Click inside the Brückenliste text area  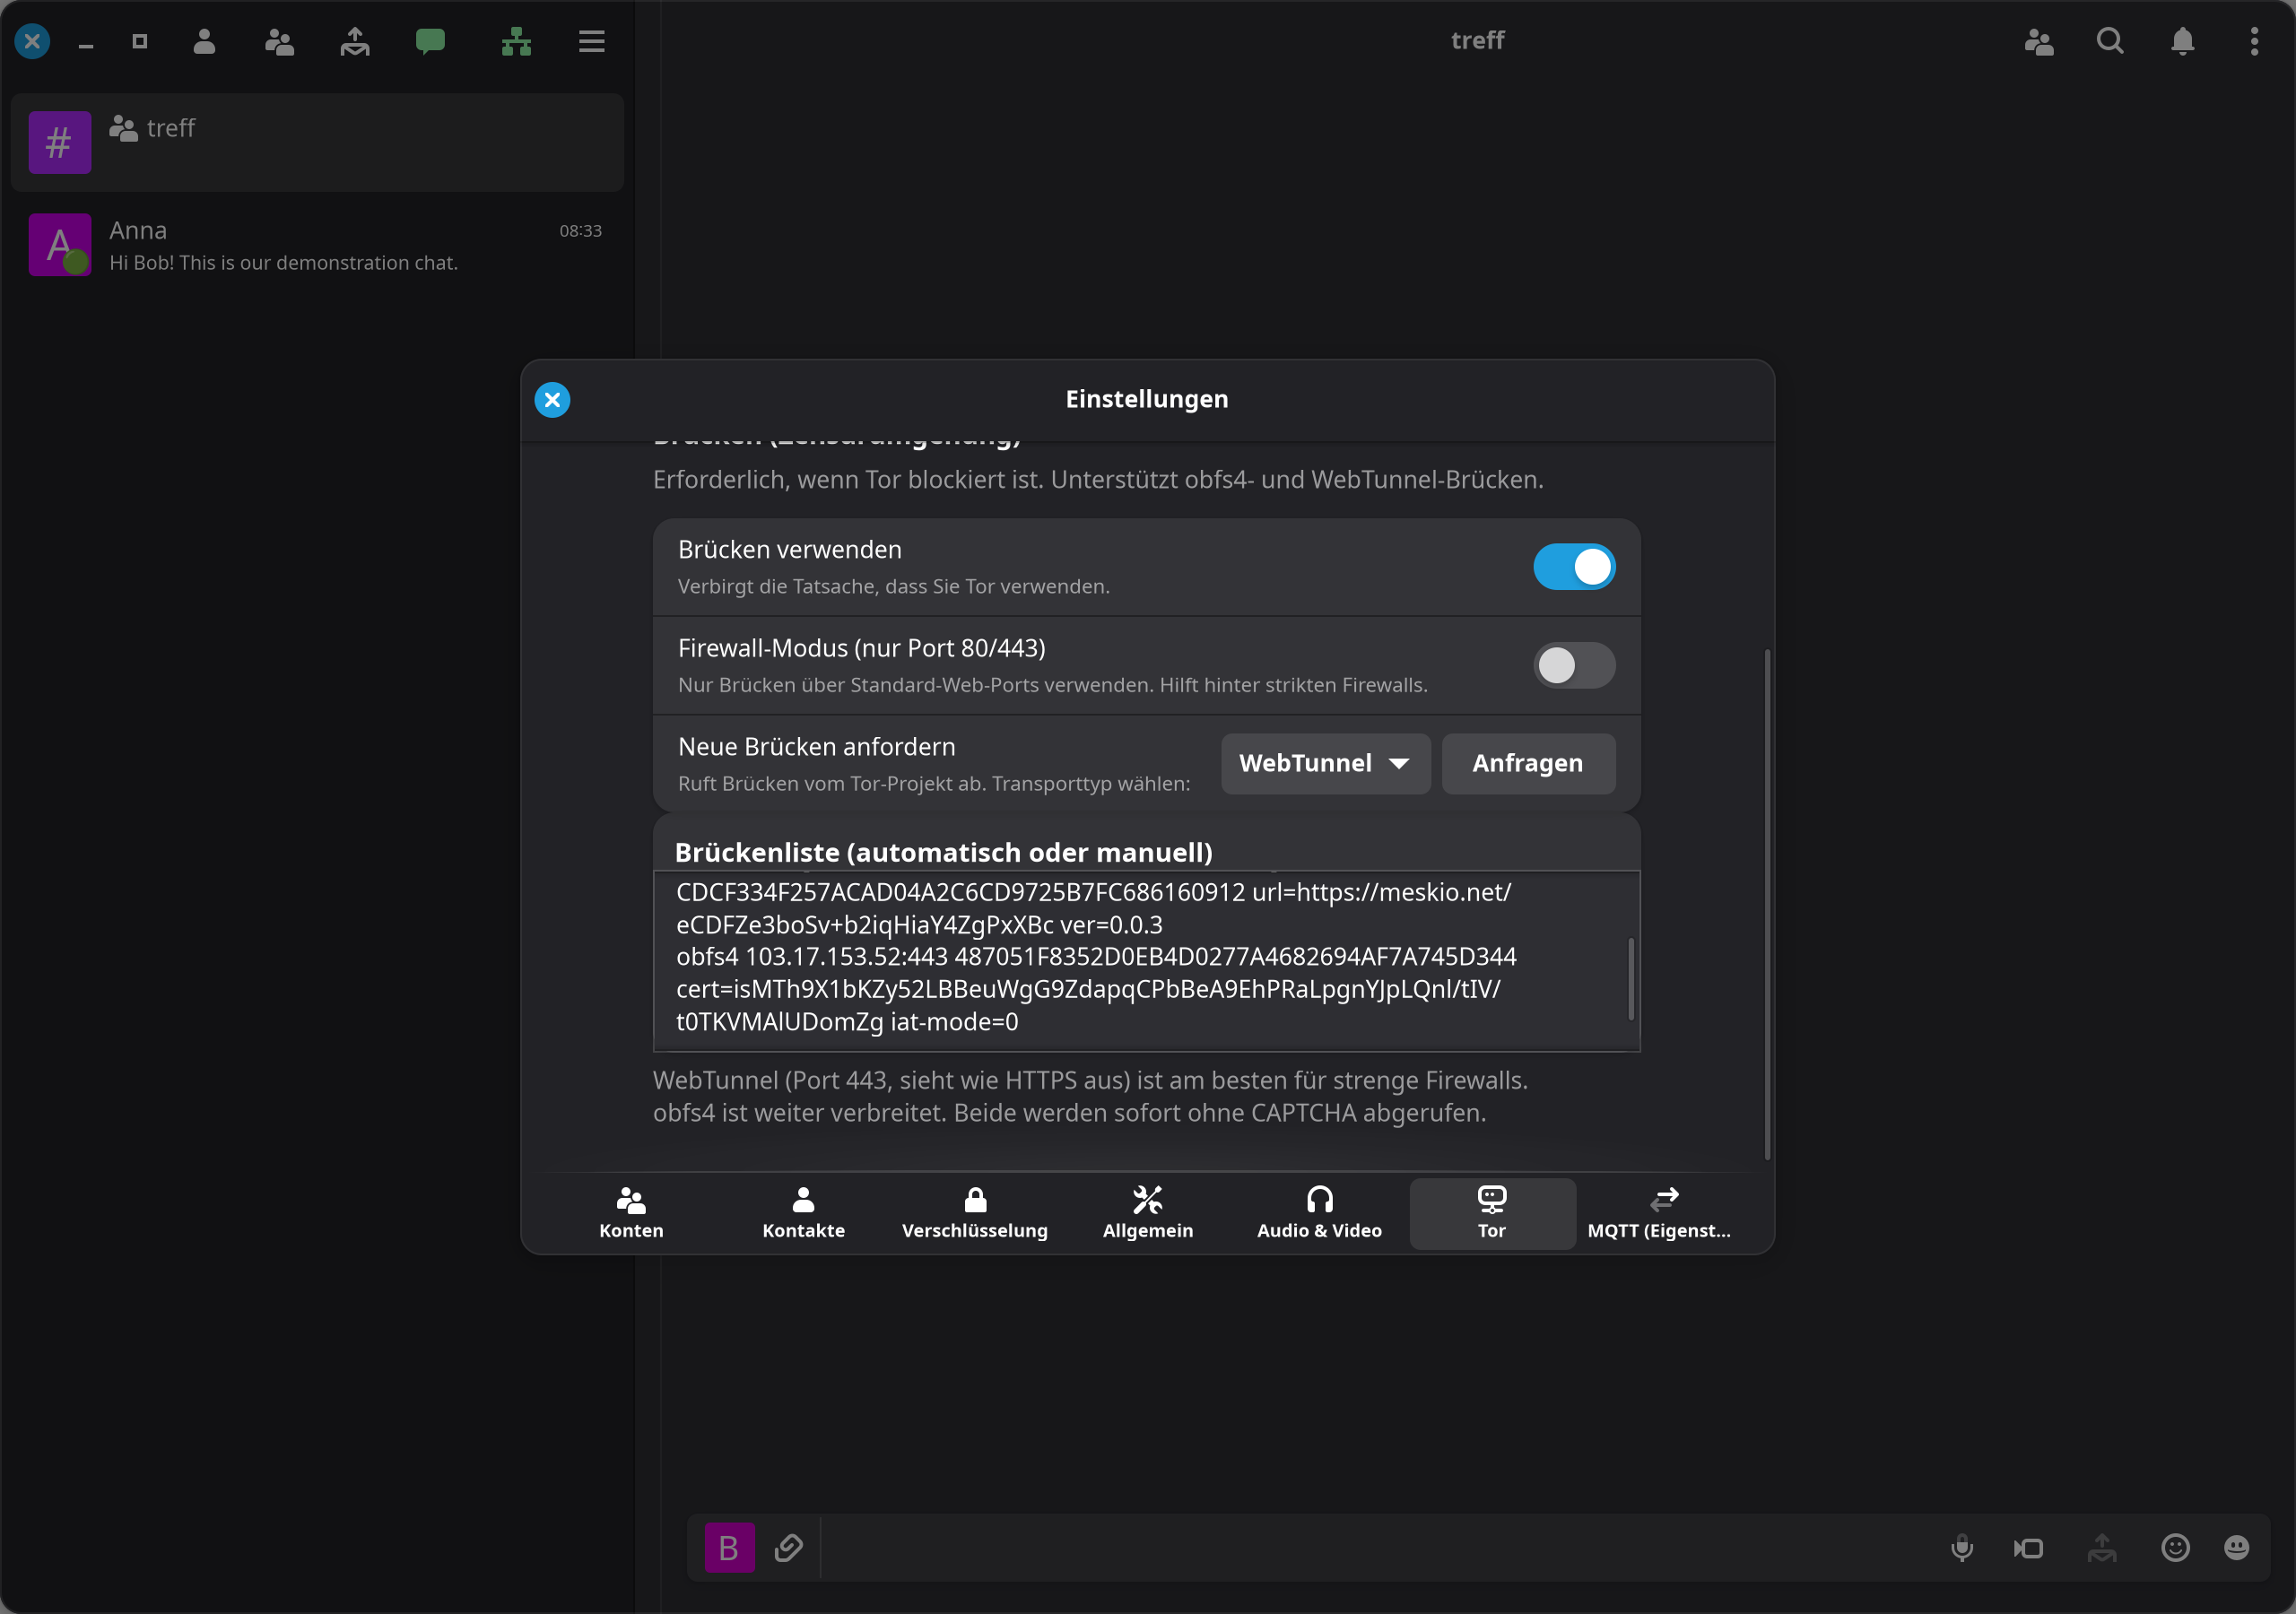pyautogui.click(x=1146, y=961)
